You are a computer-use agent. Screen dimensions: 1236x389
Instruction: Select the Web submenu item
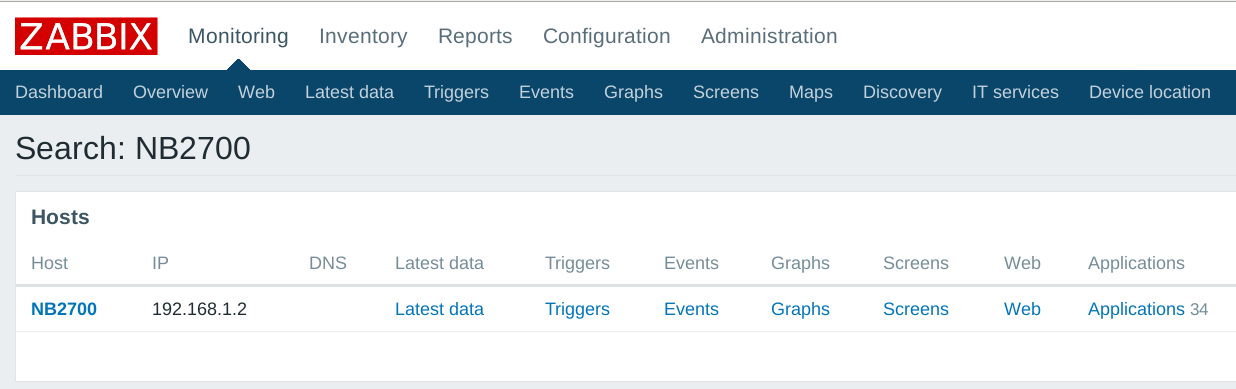tap(256, 92)
